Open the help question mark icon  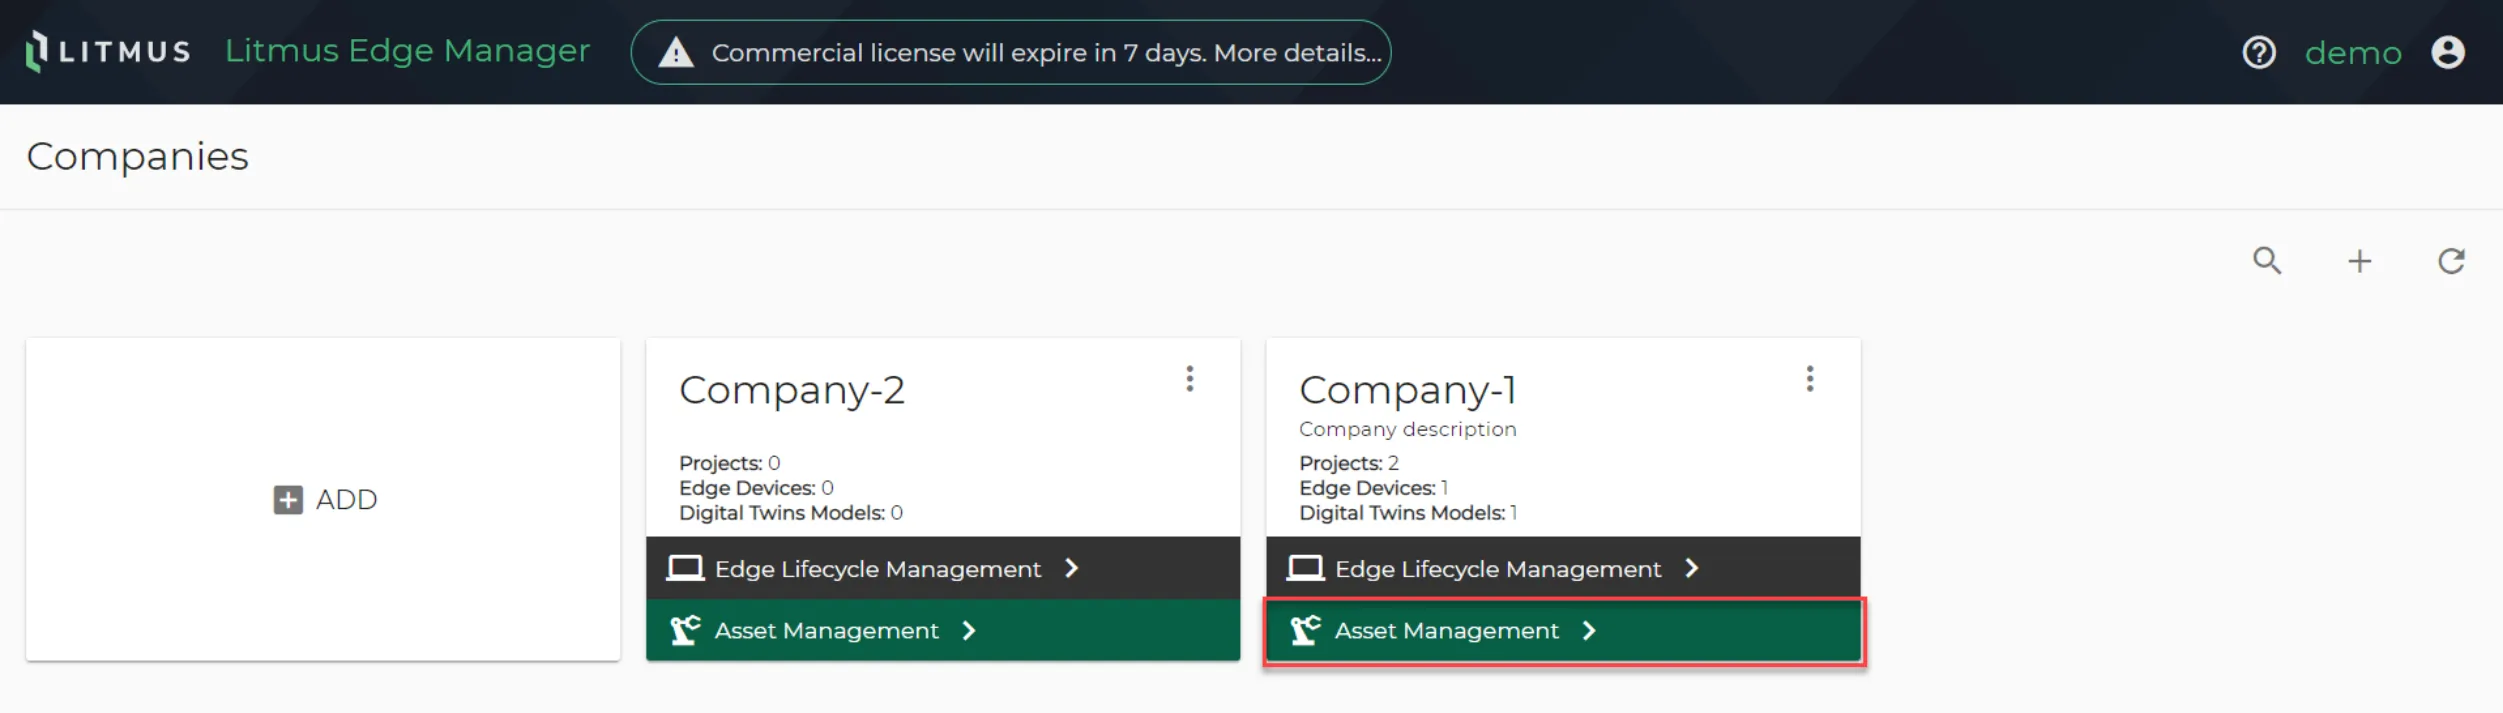point(2259,52)
